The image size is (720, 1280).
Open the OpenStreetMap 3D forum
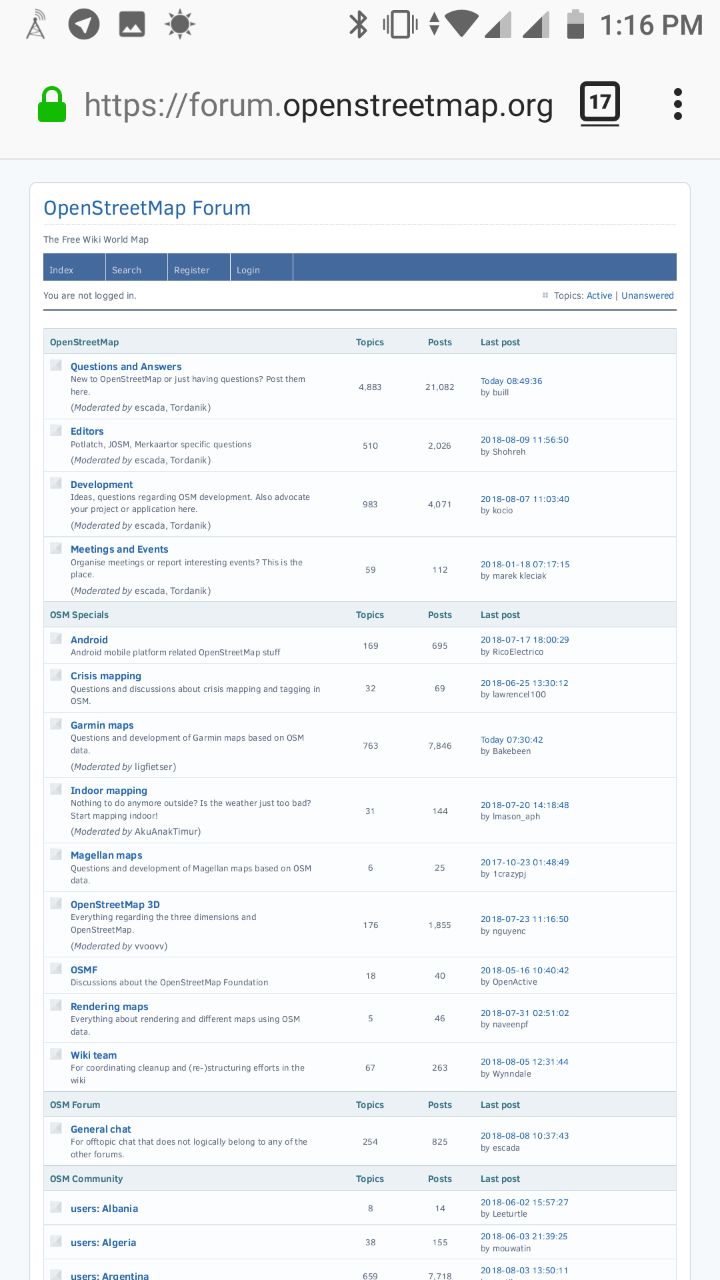pos(115,905)
